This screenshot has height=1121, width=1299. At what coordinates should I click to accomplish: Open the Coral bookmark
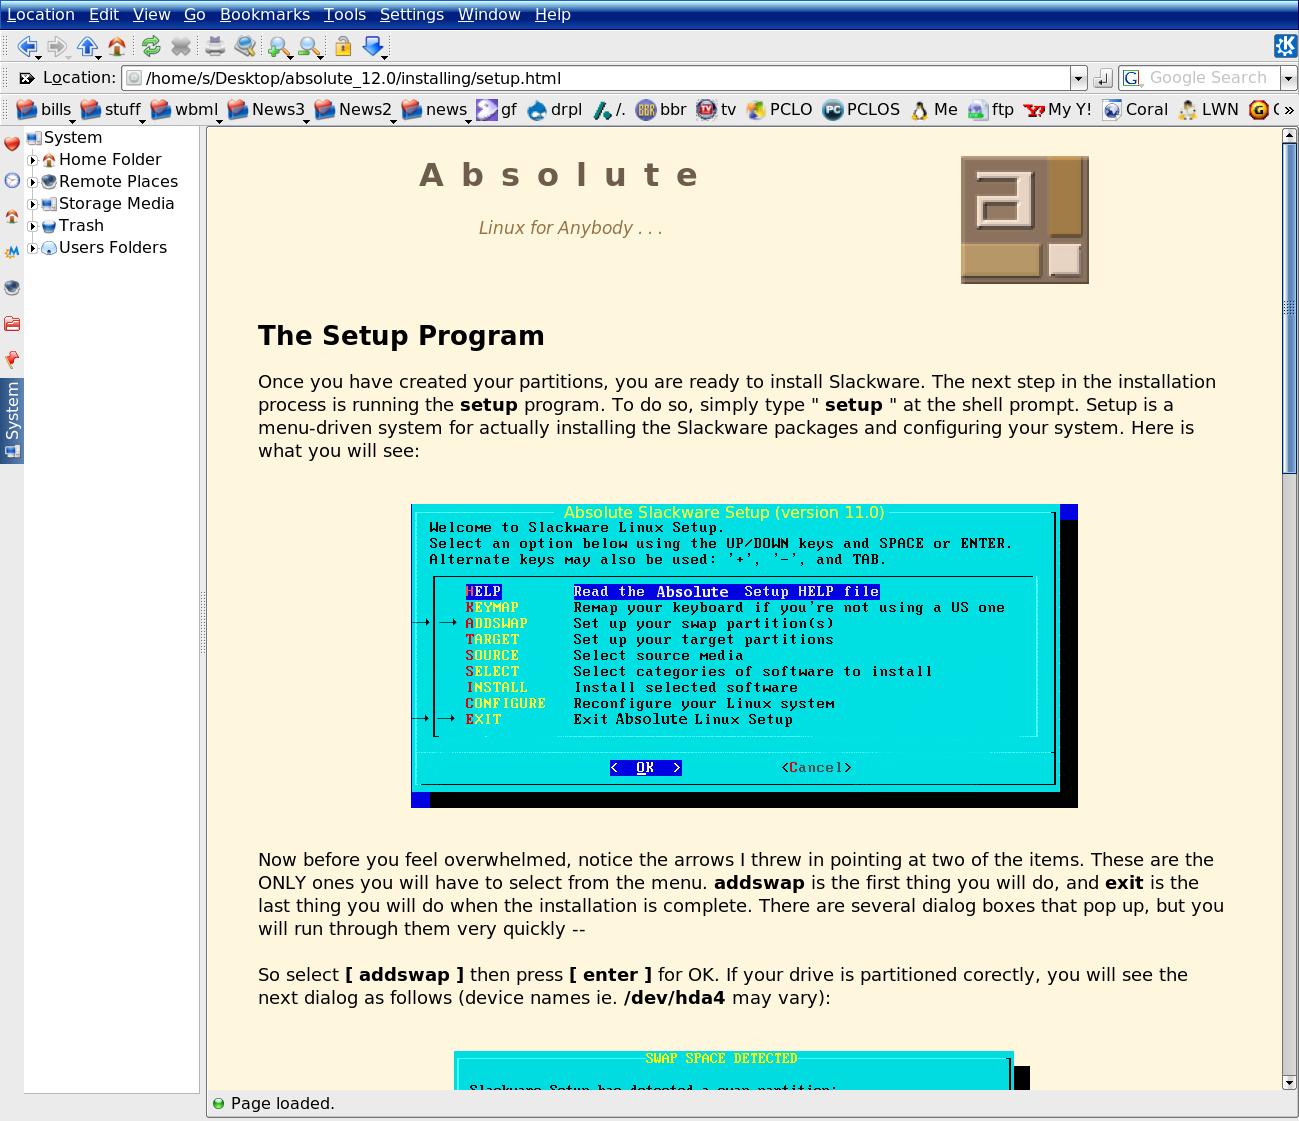[1135, 110]
